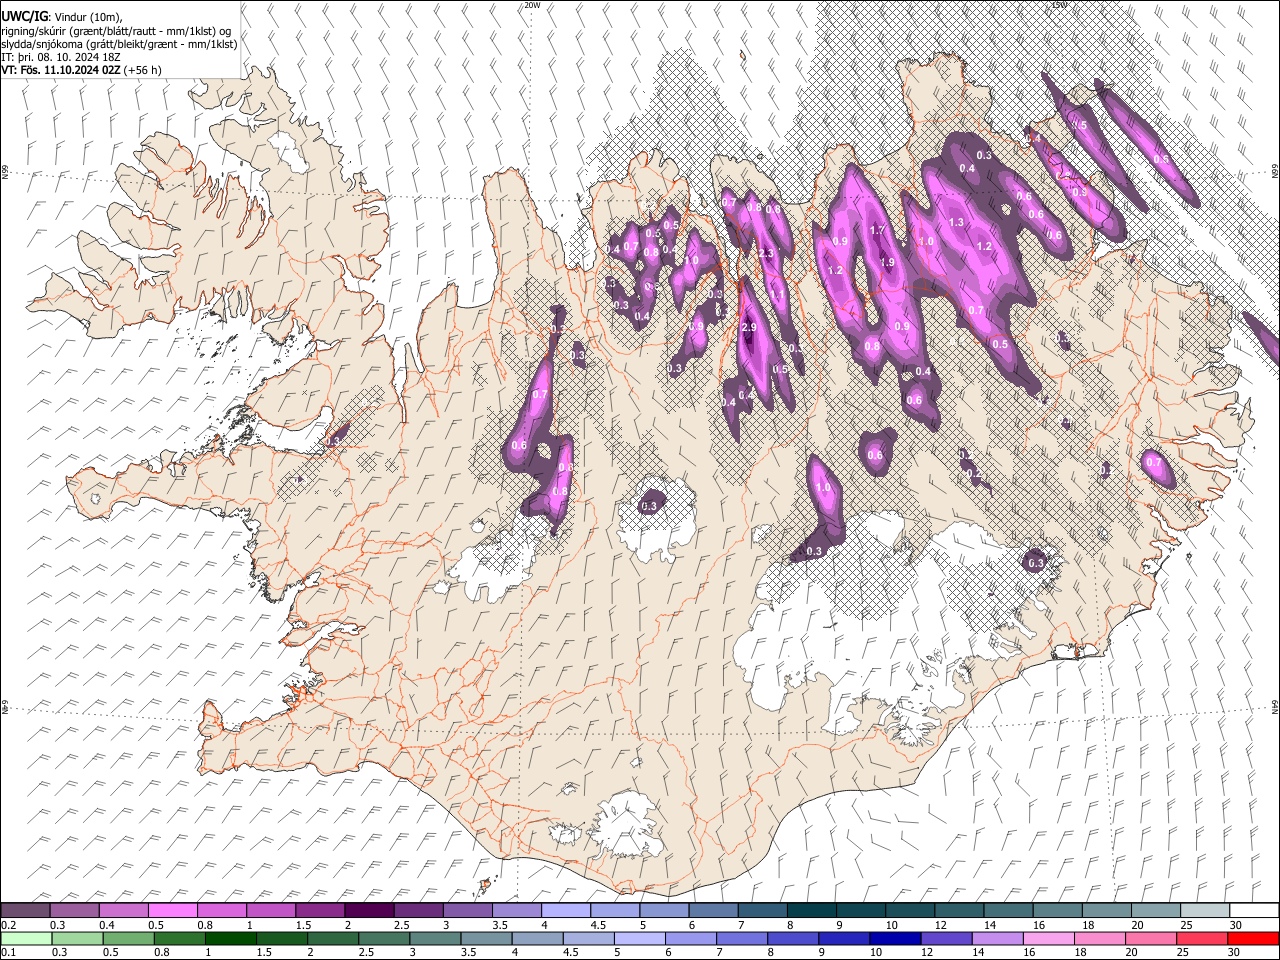Click the 15W longitude label

pyautogui.click(x=1059, y=5)
